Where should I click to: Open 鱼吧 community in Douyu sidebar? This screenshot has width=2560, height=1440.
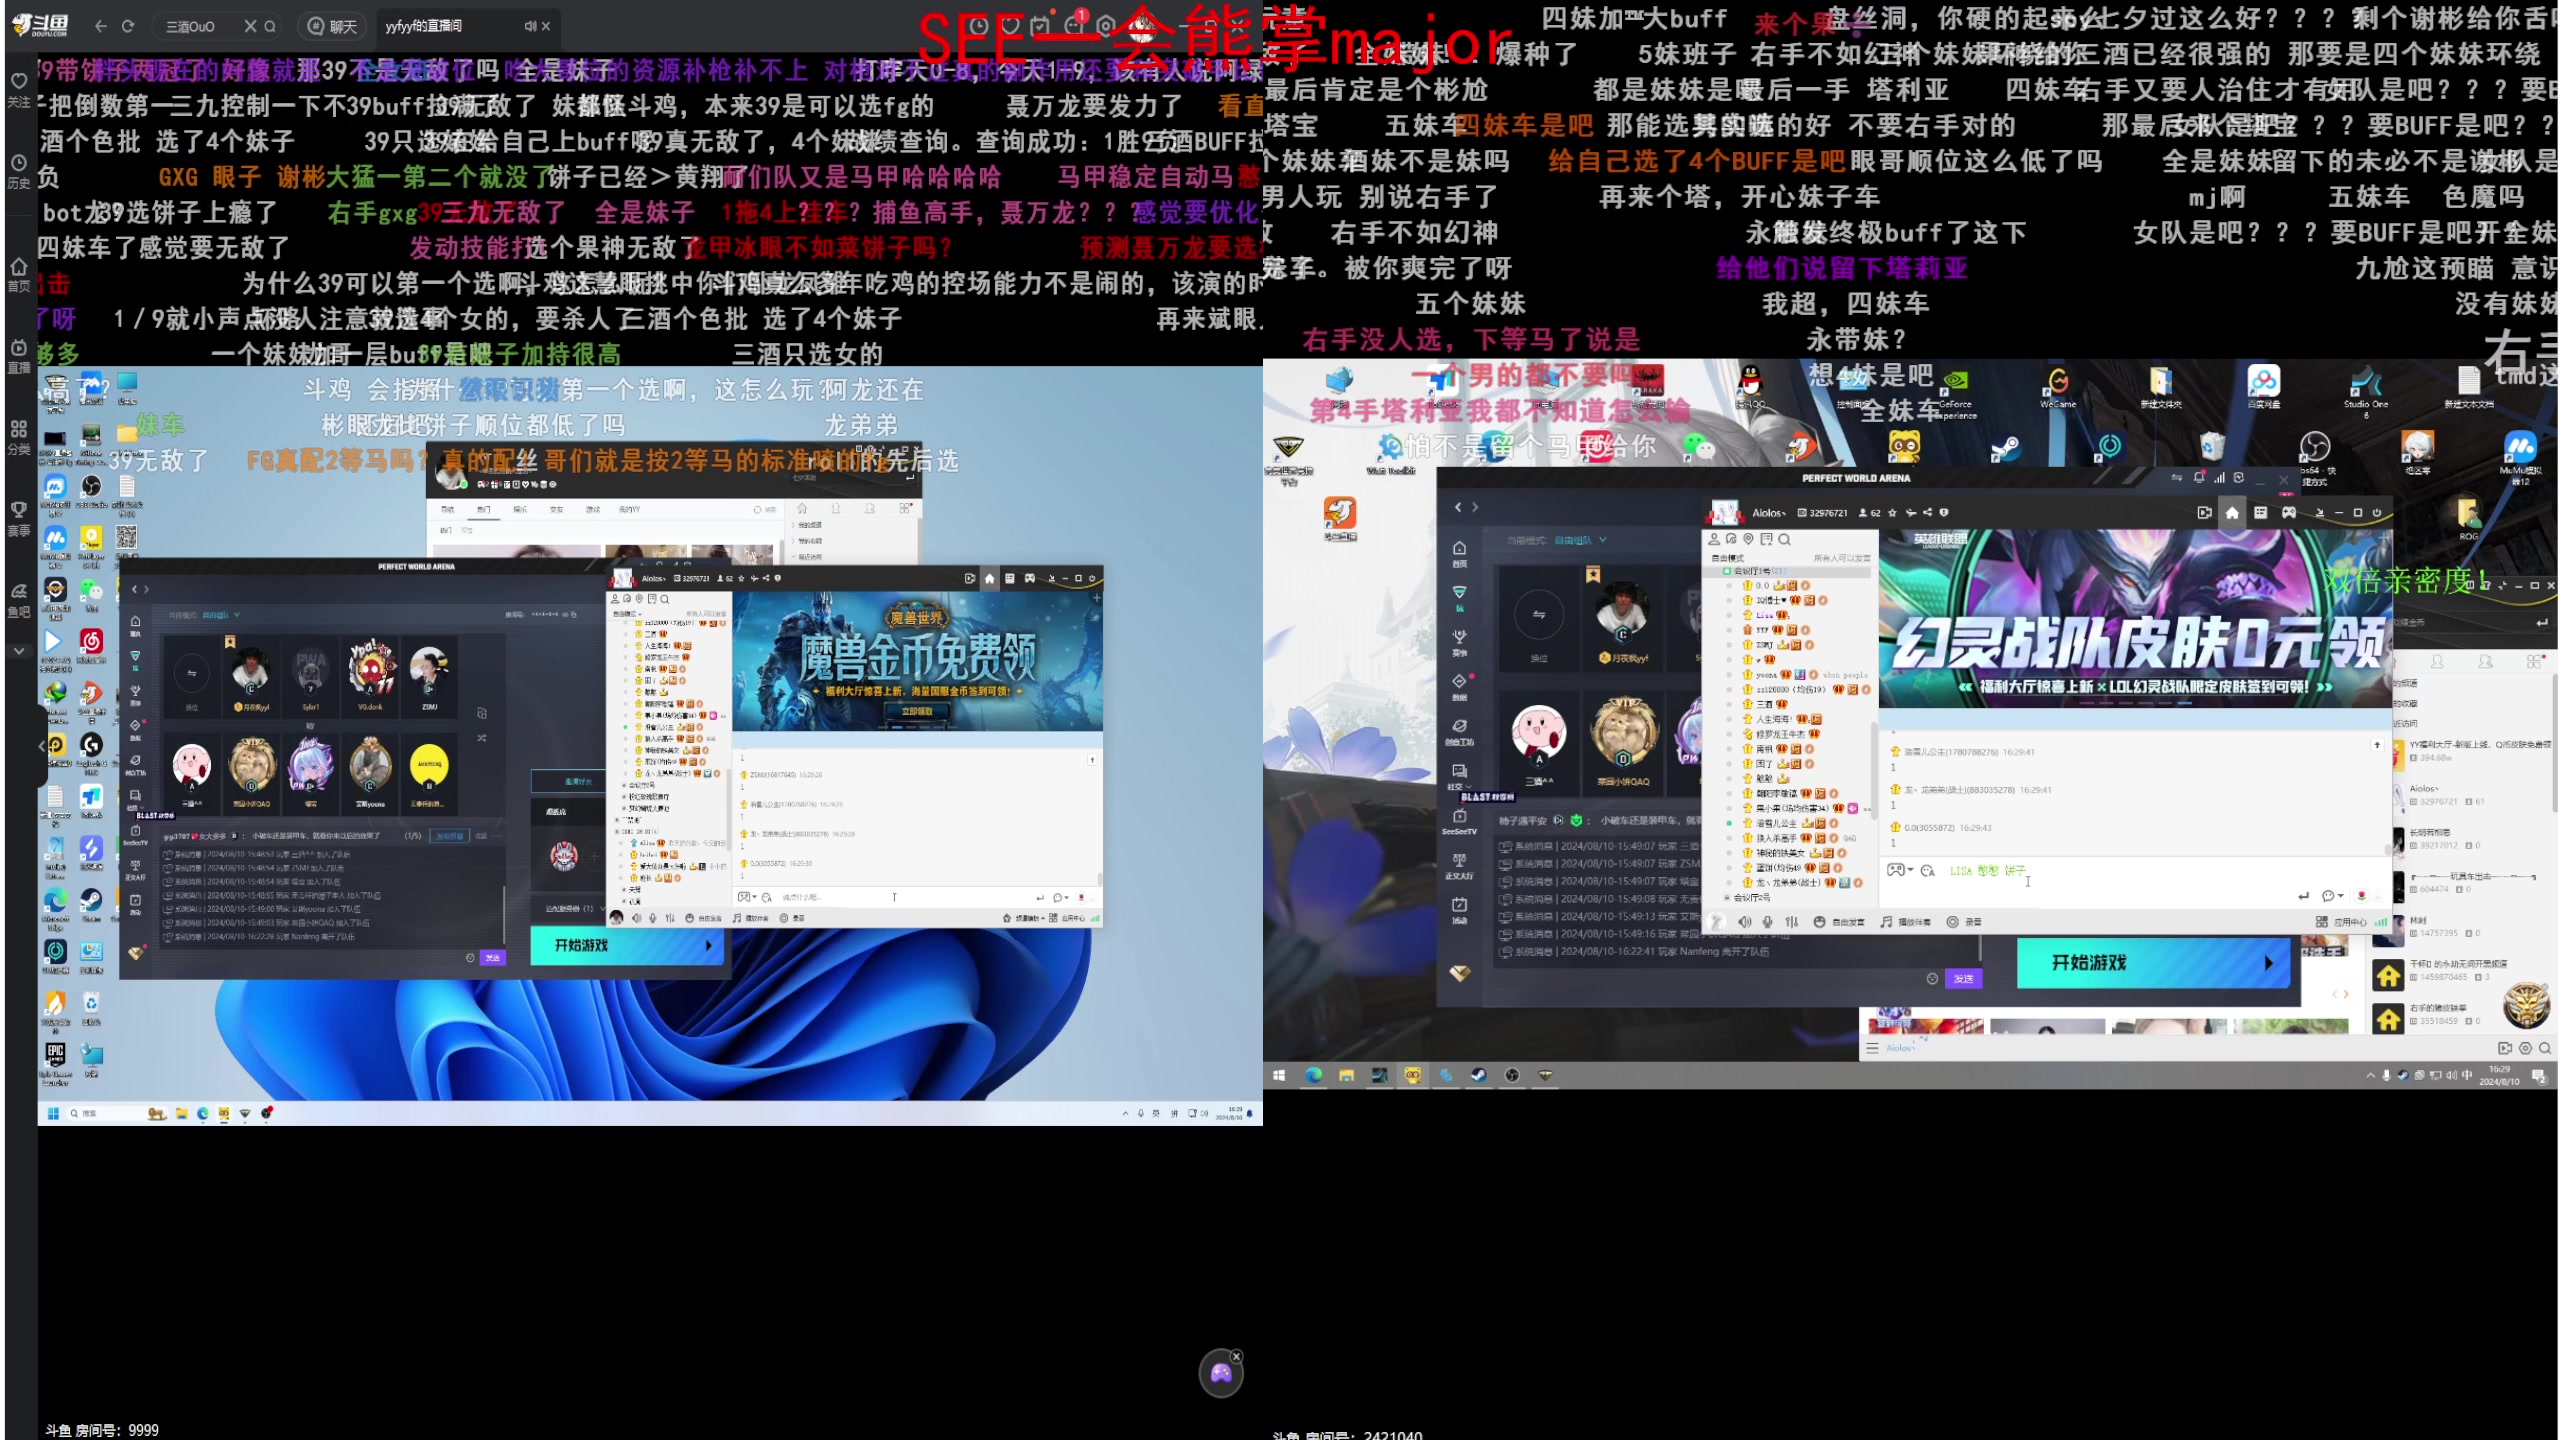click(x=18, y=600)
